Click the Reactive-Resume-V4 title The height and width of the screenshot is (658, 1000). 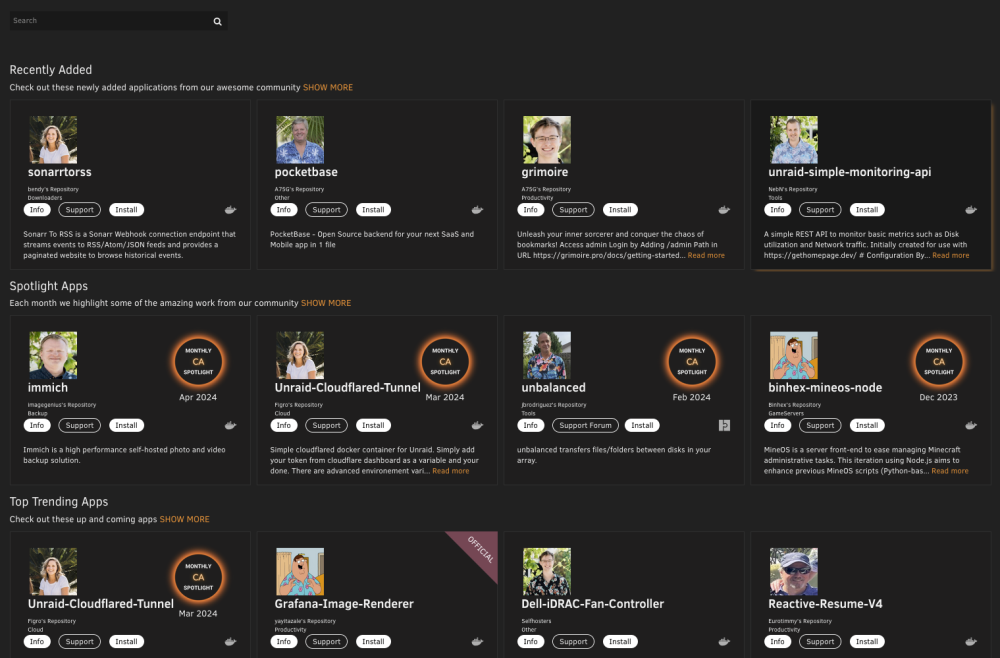pyautogui.click(x=825, y=604)
